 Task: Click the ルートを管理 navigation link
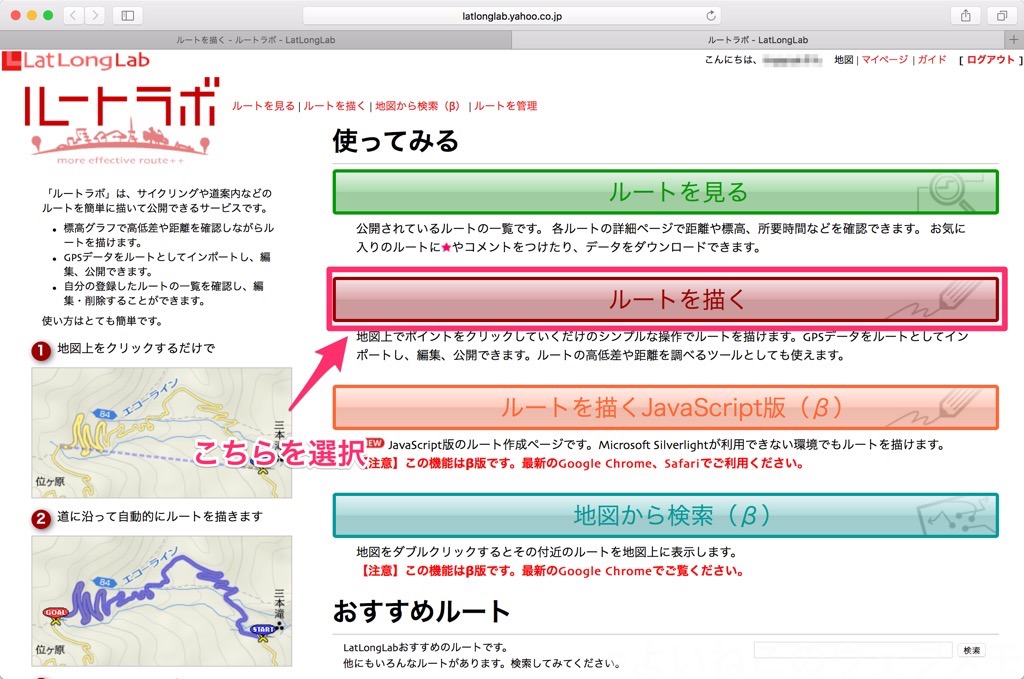coord(506,106)
